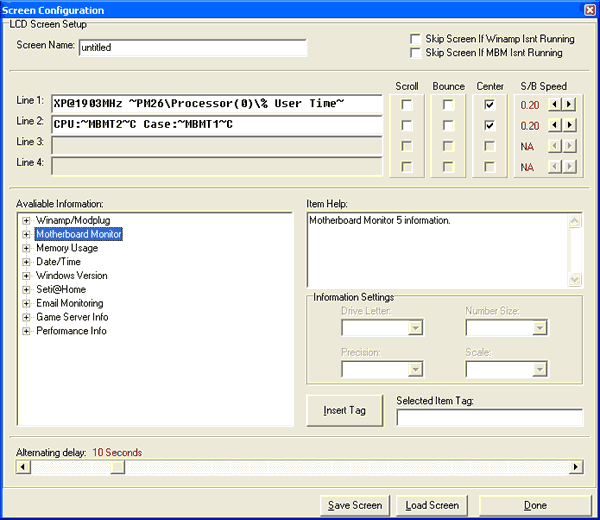Close the Screen Configuration window
This screenshot has width=600, height=520.
(590, 10)
